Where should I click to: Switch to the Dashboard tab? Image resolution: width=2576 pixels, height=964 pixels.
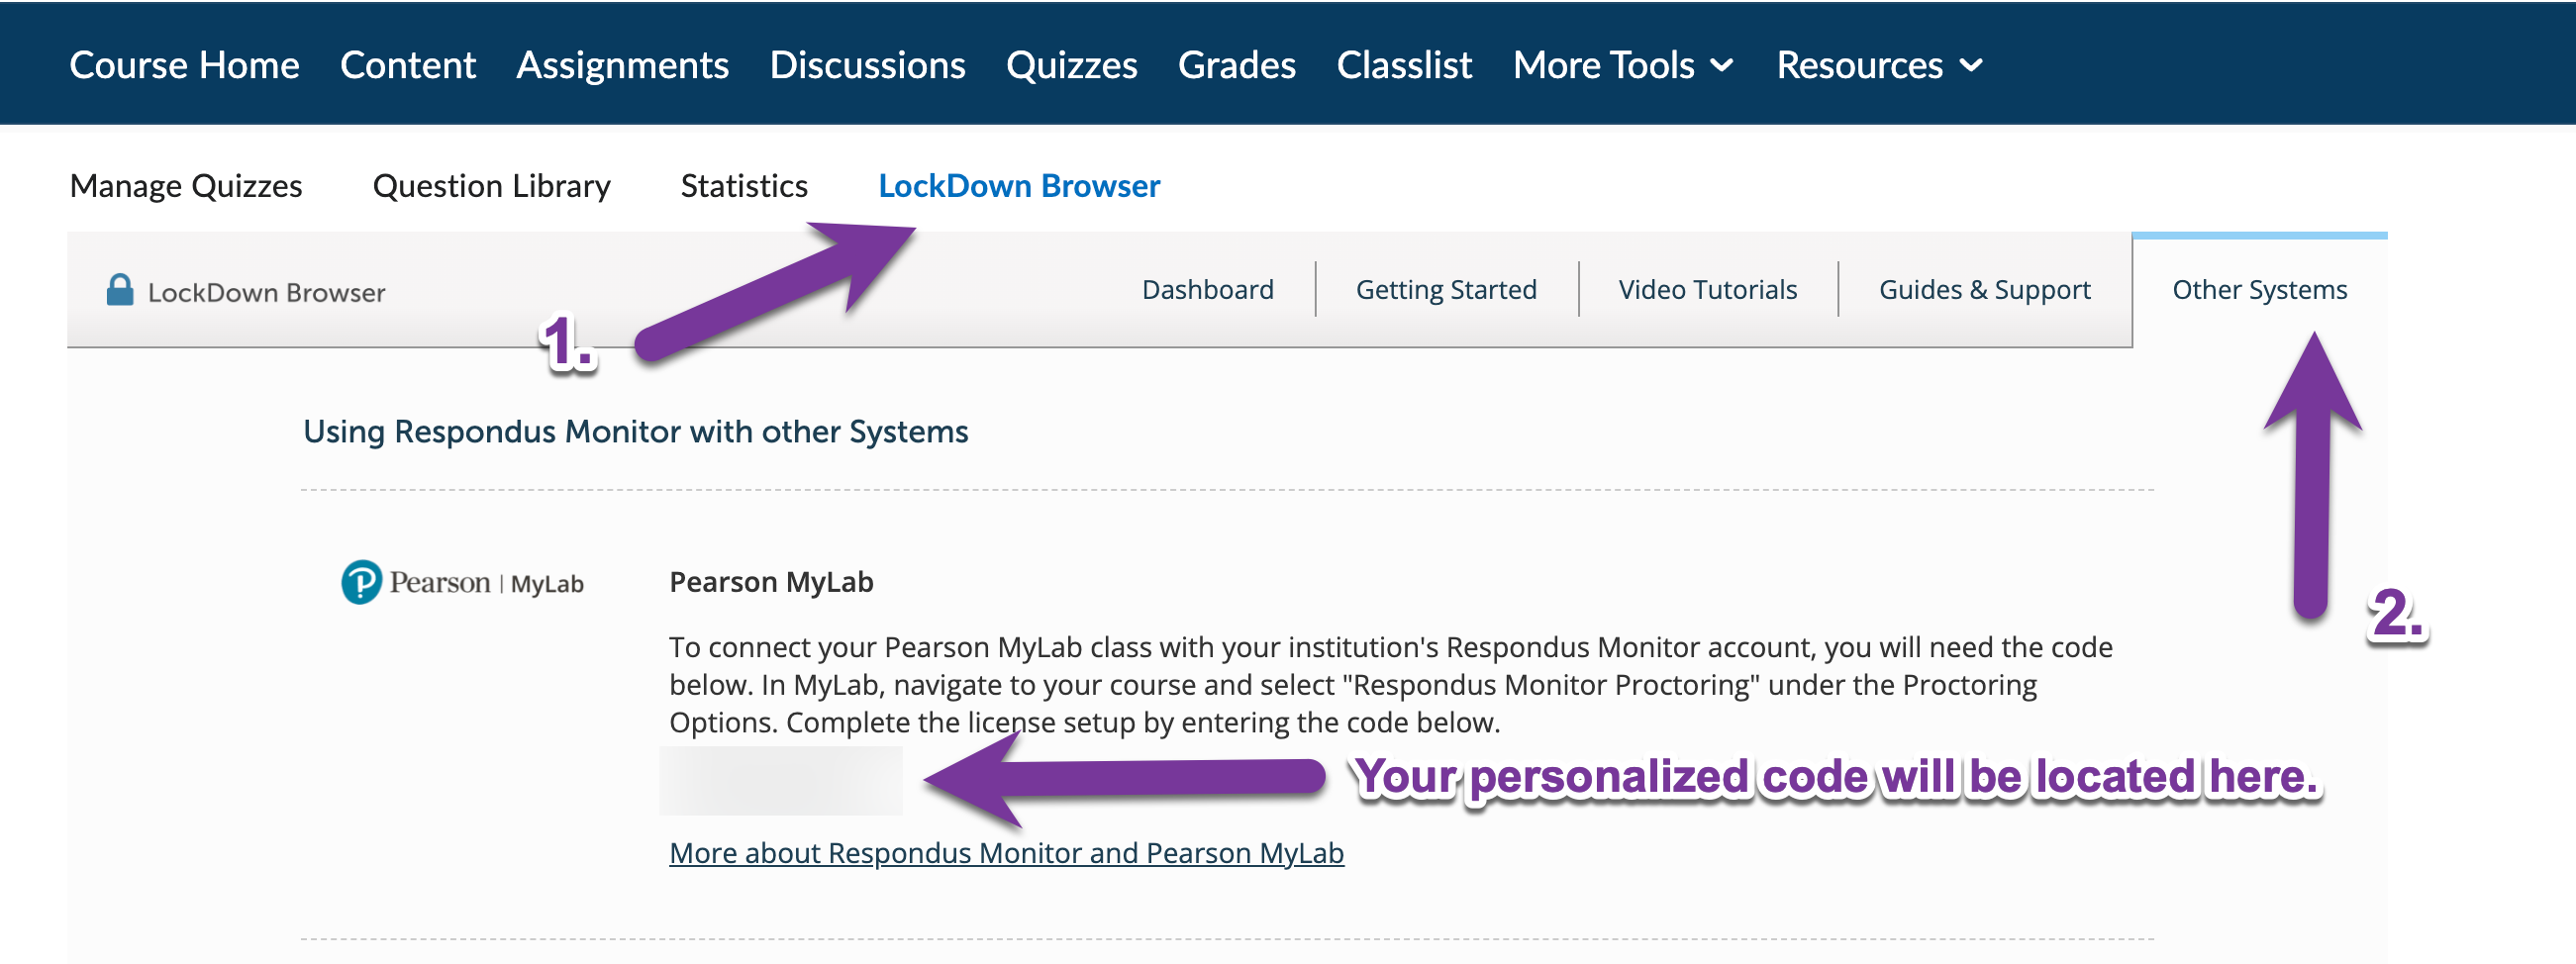[x=1206, y=289]
